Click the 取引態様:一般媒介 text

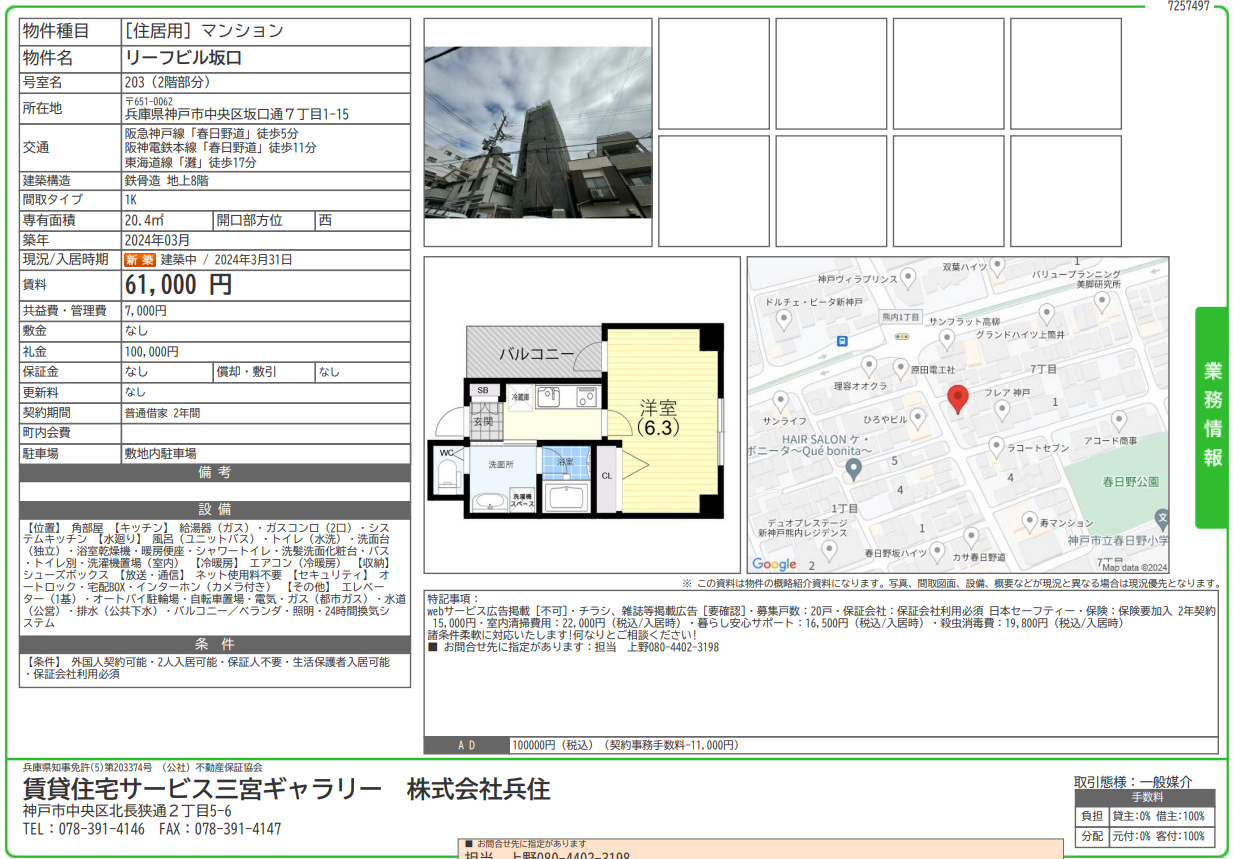tap(1133, 782)
